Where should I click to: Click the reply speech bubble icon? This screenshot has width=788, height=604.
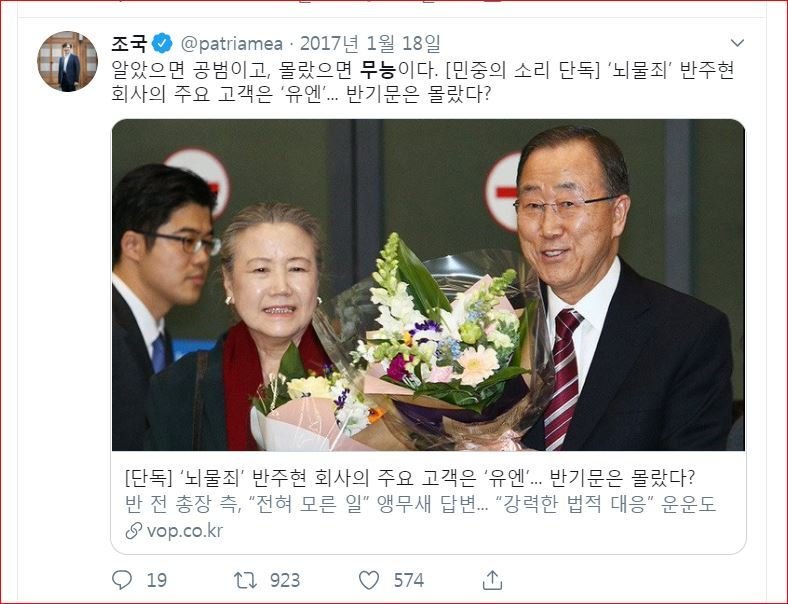(122, 580)
